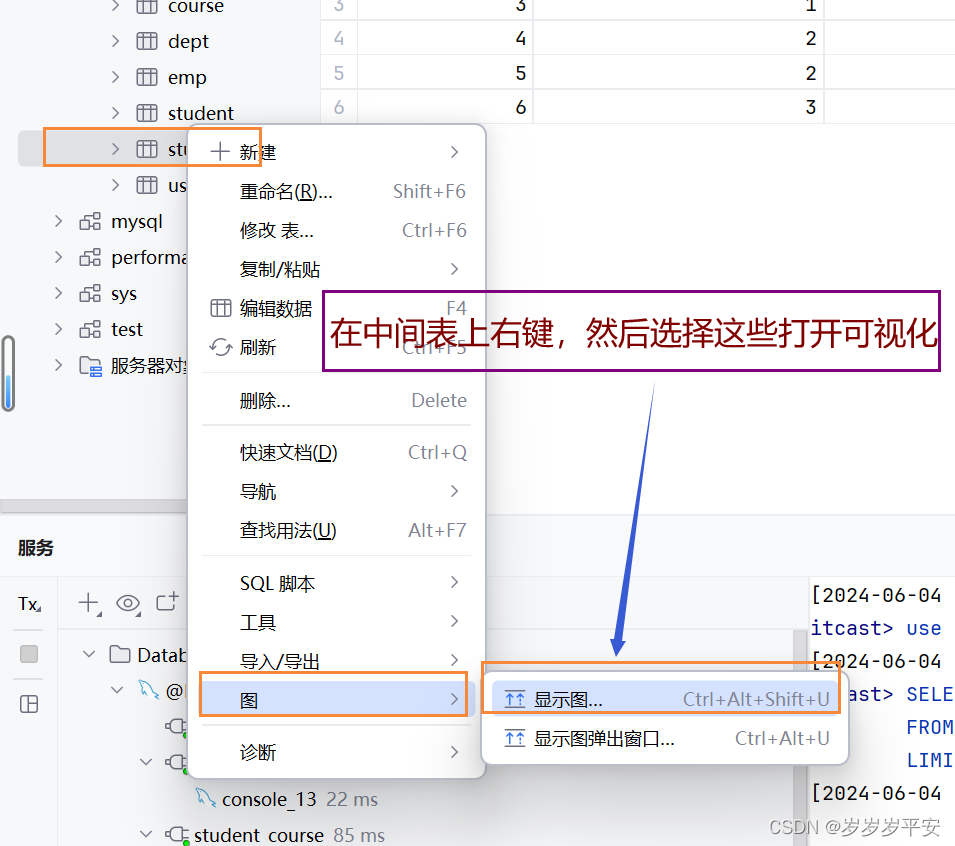955x846 pixels.
Task: Click the add service plus icon
Action: click(x=89, y=603)
